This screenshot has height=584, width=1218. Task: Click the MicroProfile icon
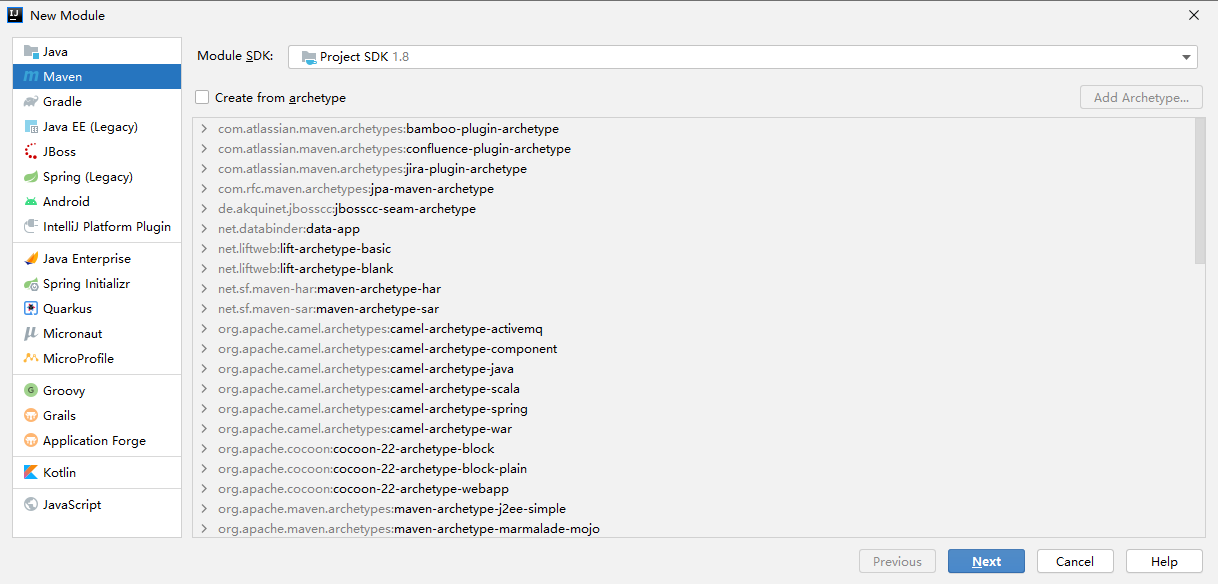31,358
